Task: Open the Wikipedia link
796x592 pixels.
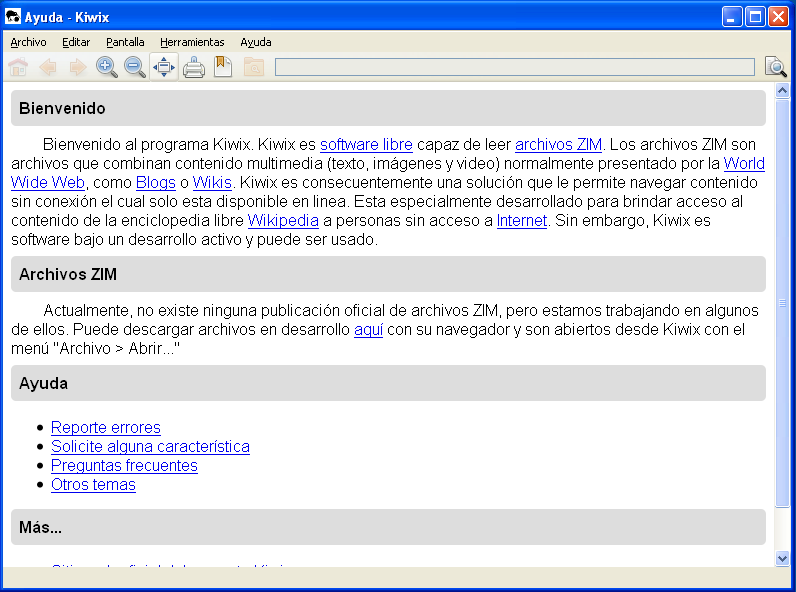Action: coord(283,221)
